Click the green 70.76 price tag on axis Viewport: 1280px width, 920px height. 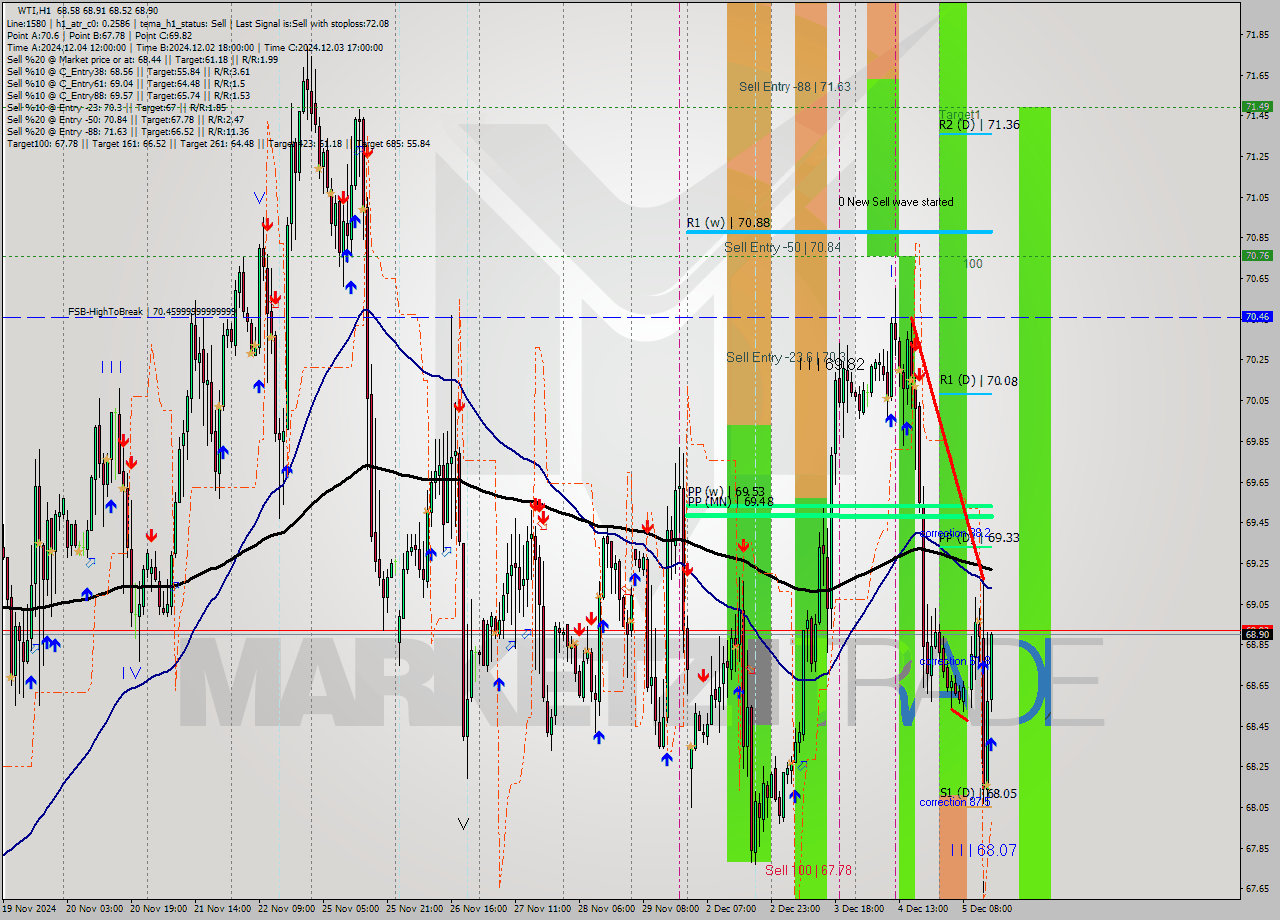click(x=1257, y=256)
